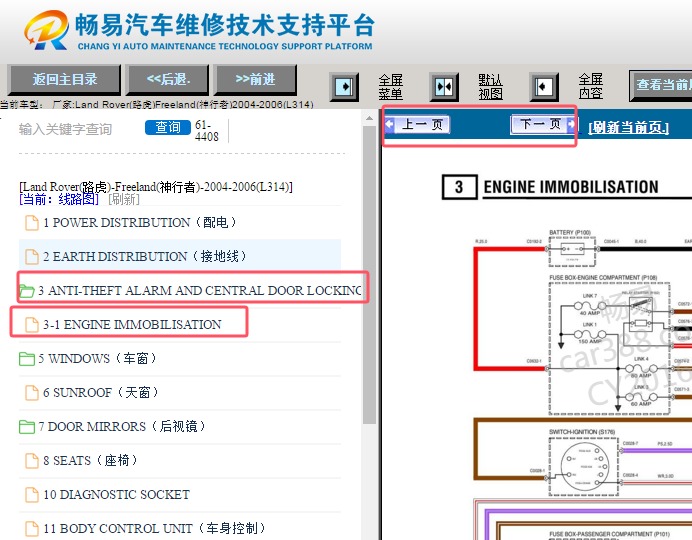Screen dimensions: 692x540
Task: Click the menu panel scrollbar thumb
Action: 369,275
